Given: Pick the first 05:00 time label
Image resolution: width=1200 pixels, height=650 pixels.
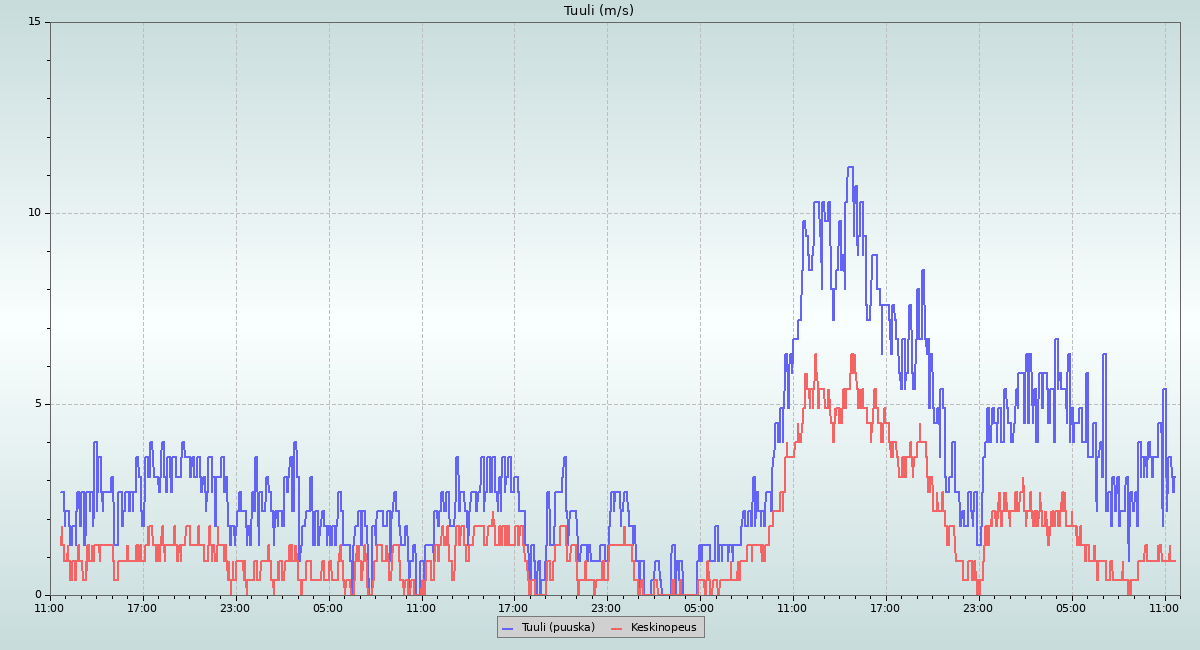Looking at the screenshot, I should pos(328,608).
